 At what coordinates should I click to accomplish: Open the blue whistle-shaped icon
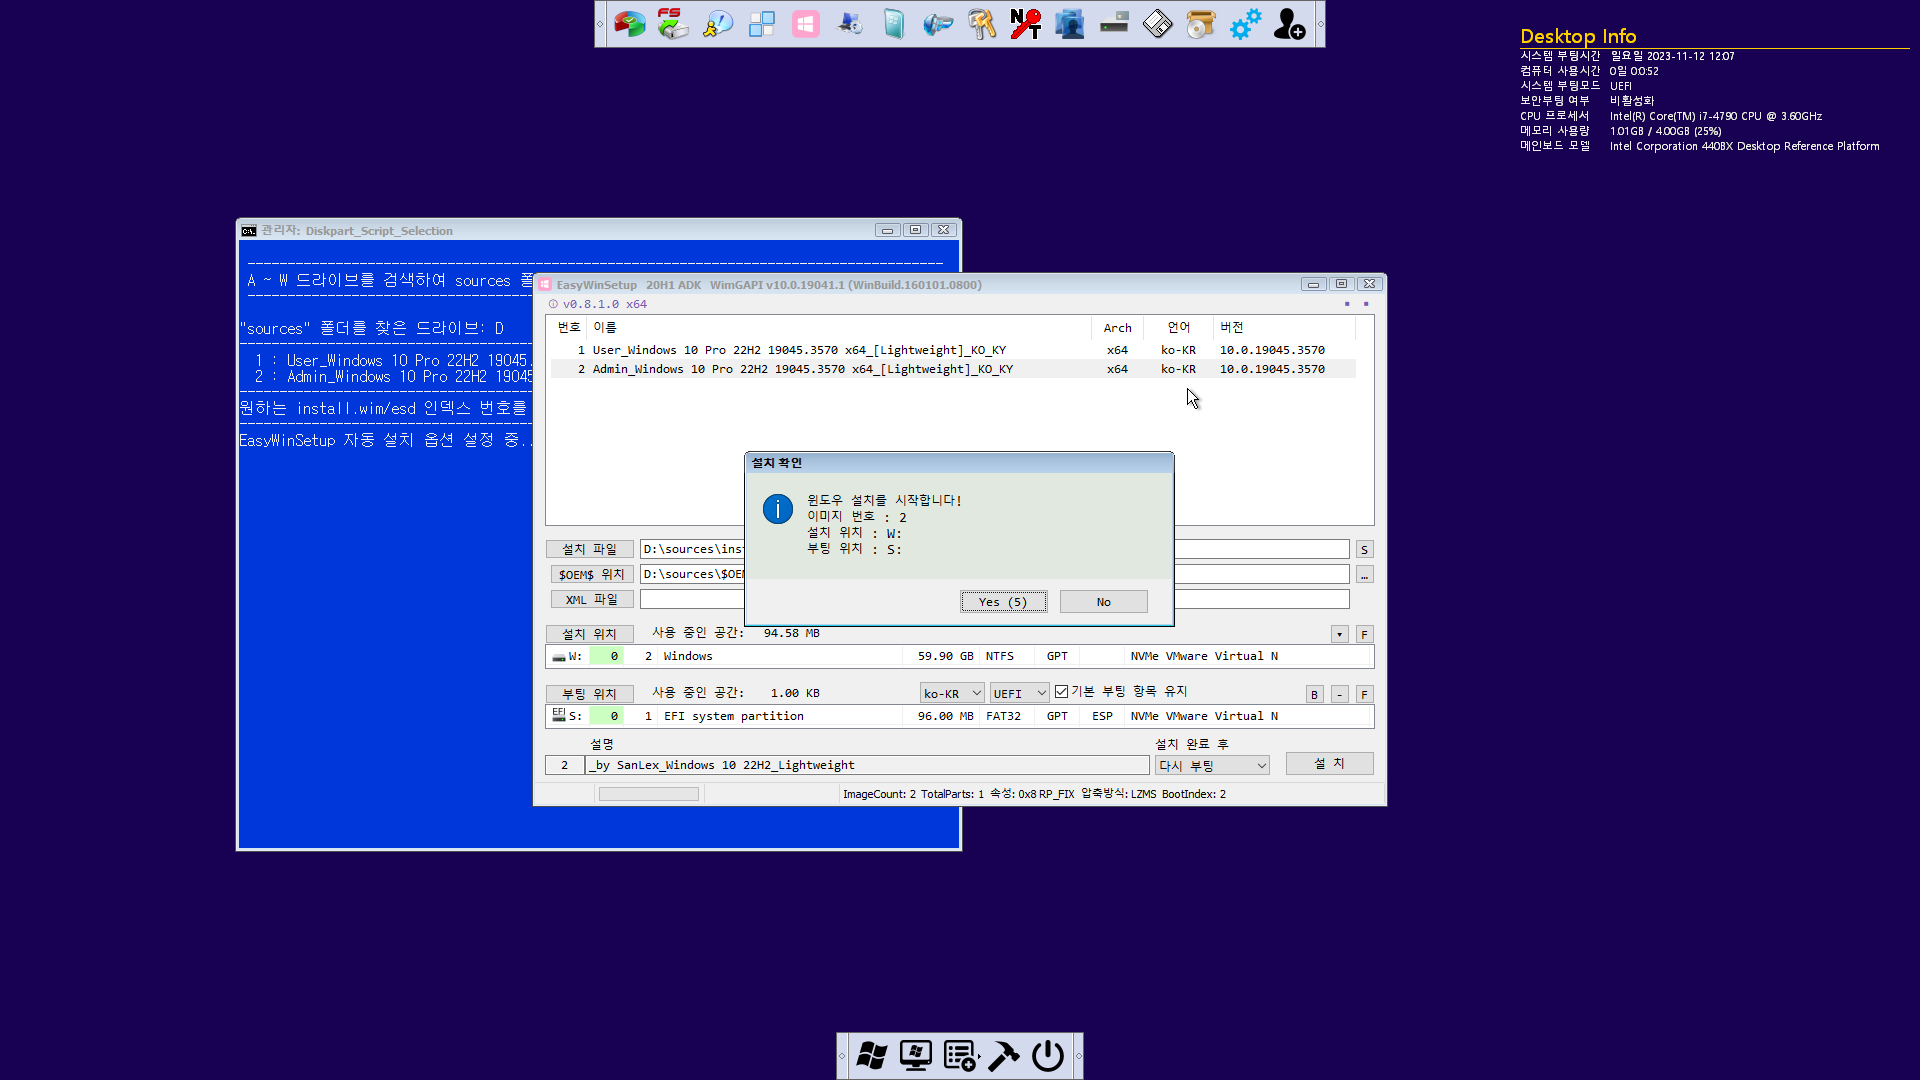(x=938, y=24)
